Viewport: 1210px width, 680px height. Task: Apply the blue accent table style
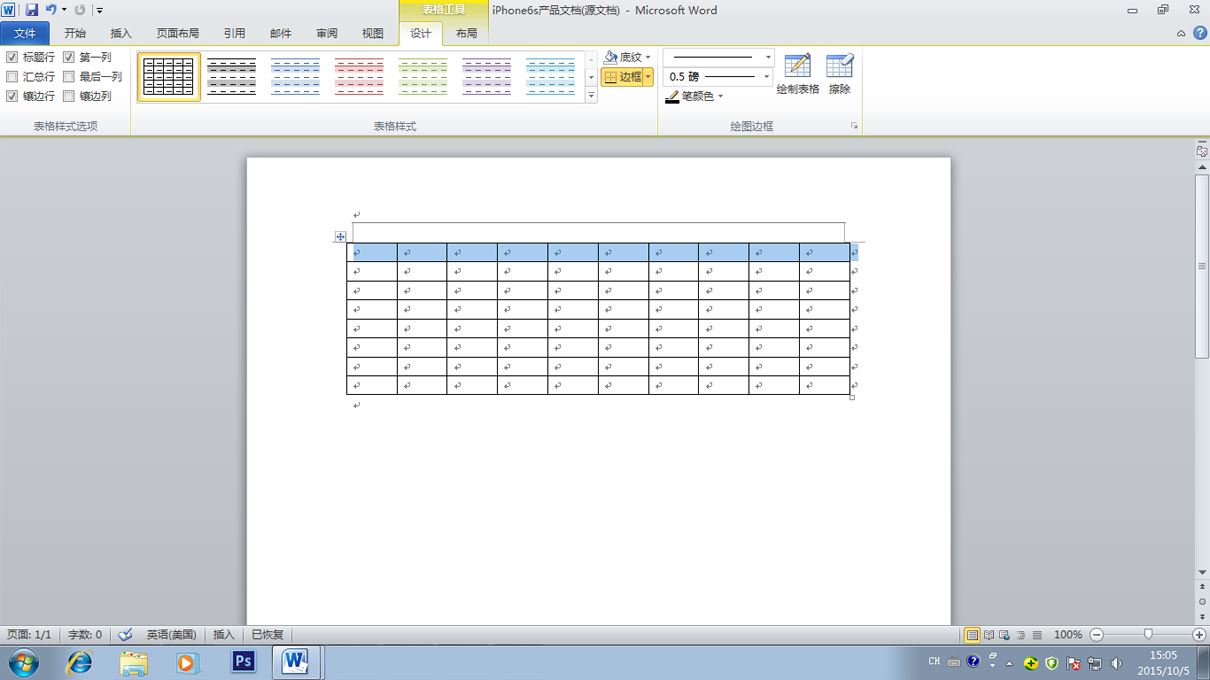(296, 77)
